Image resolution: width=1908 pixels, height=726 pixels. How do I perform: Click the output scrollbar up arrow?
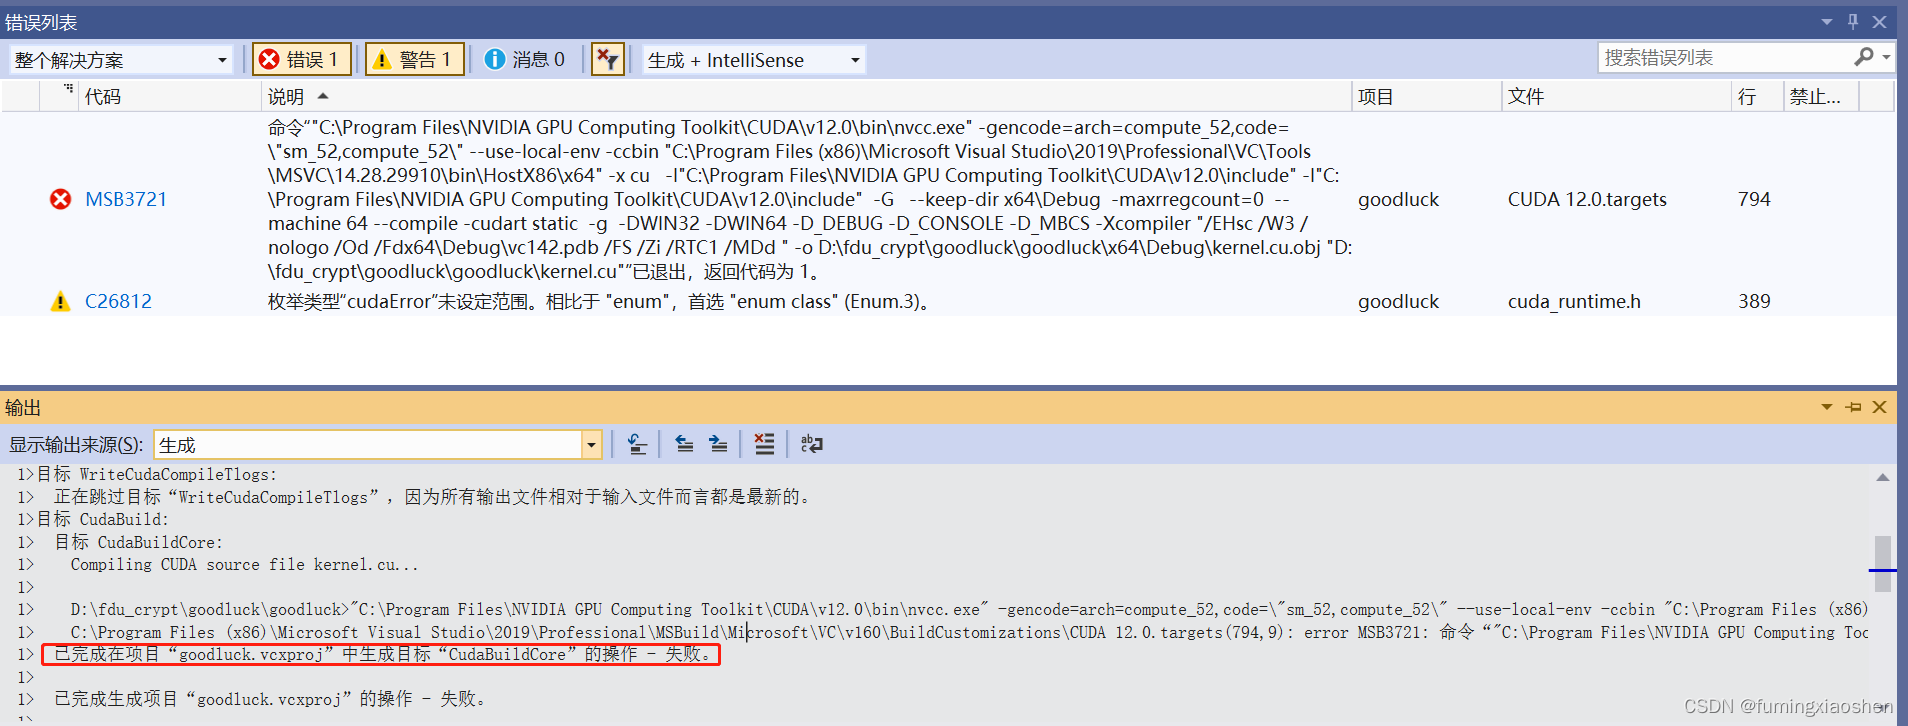click(1883, 478)
